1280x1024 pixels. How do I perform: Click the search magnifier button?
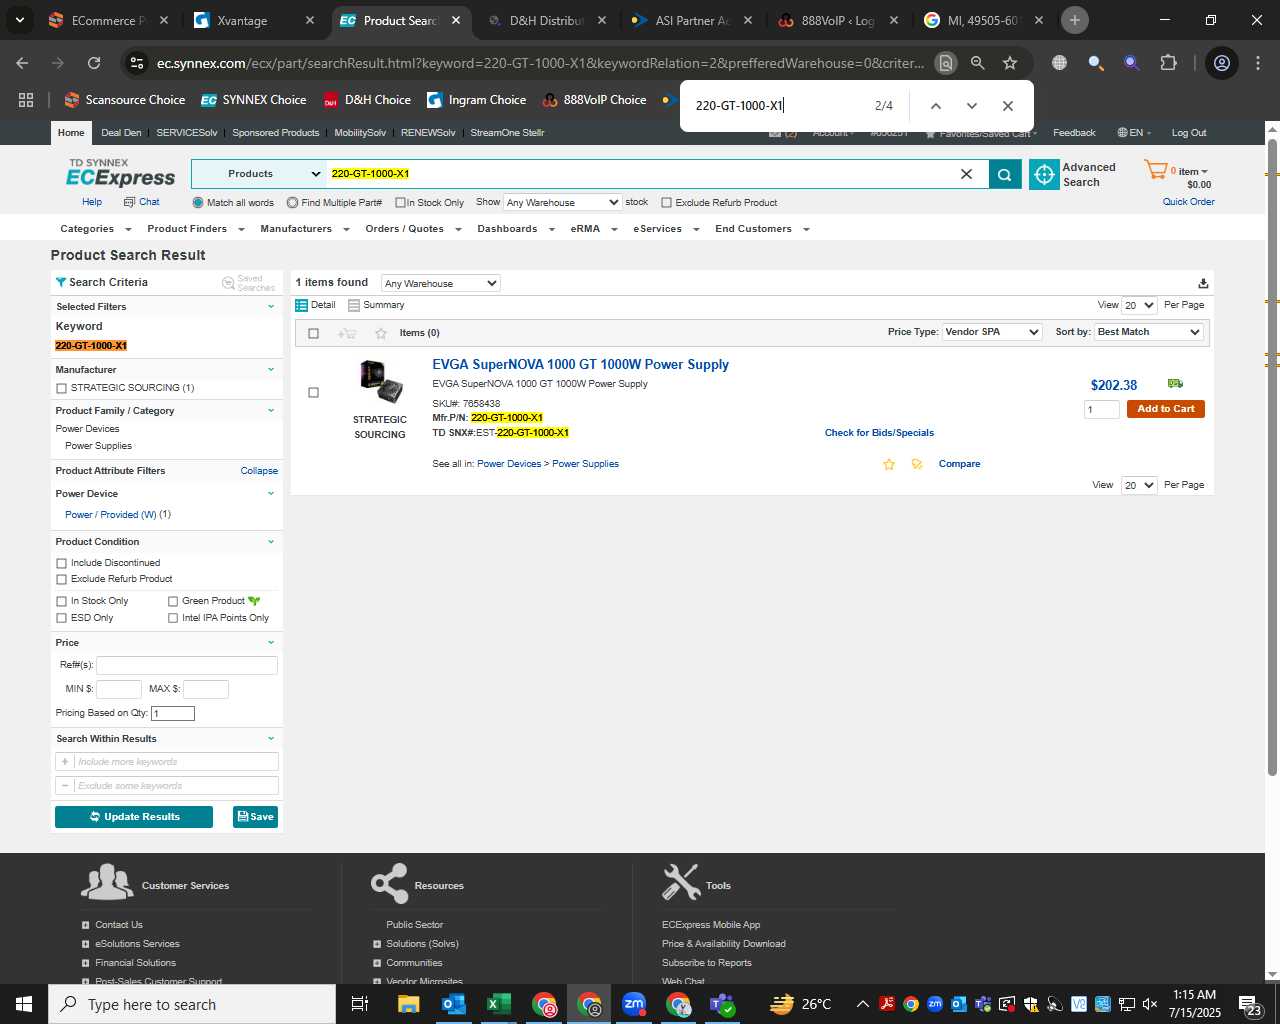click(x=1005, y=174)
